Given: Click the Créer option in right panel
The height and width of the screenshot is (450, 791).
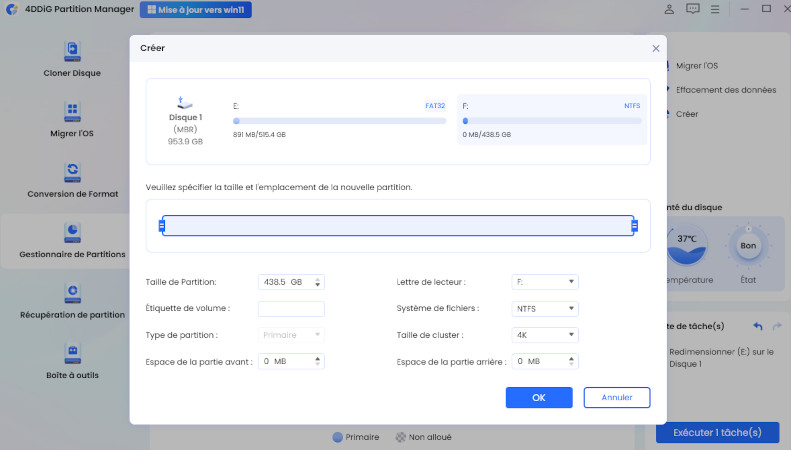Looking at the screenshot, I should (x=687, y=114).
